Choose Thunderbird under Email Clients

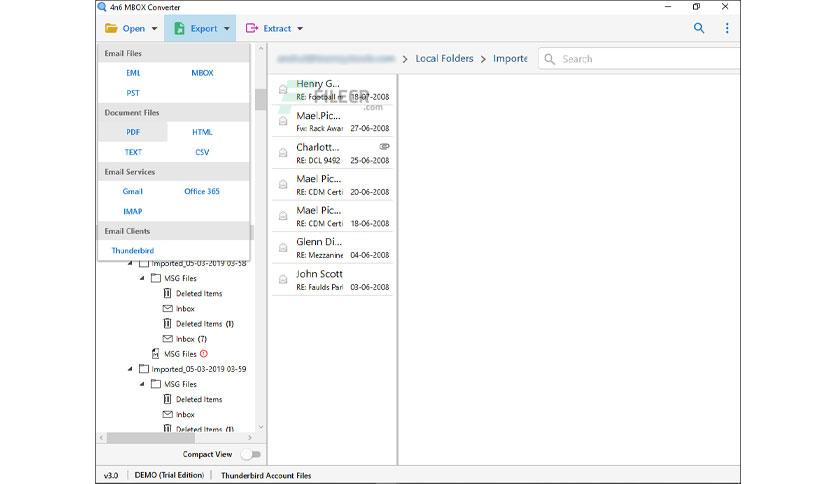pos(133,251)
